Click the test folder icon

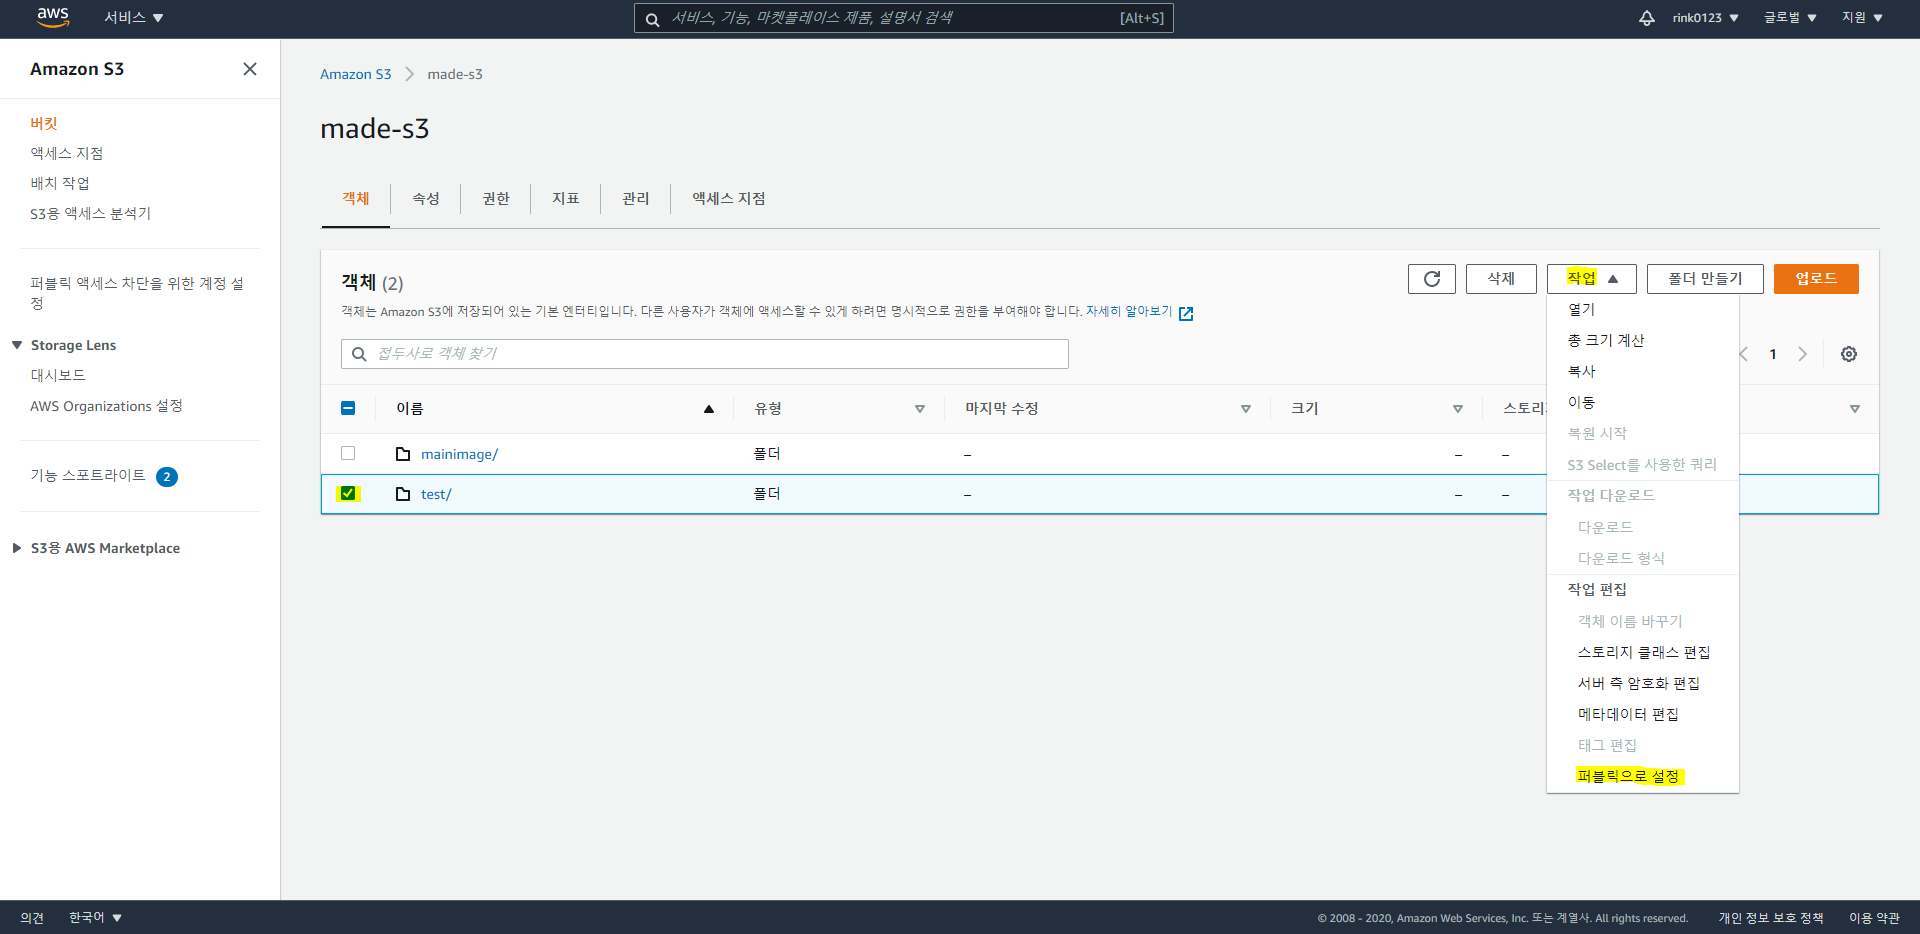pos(403,494)
